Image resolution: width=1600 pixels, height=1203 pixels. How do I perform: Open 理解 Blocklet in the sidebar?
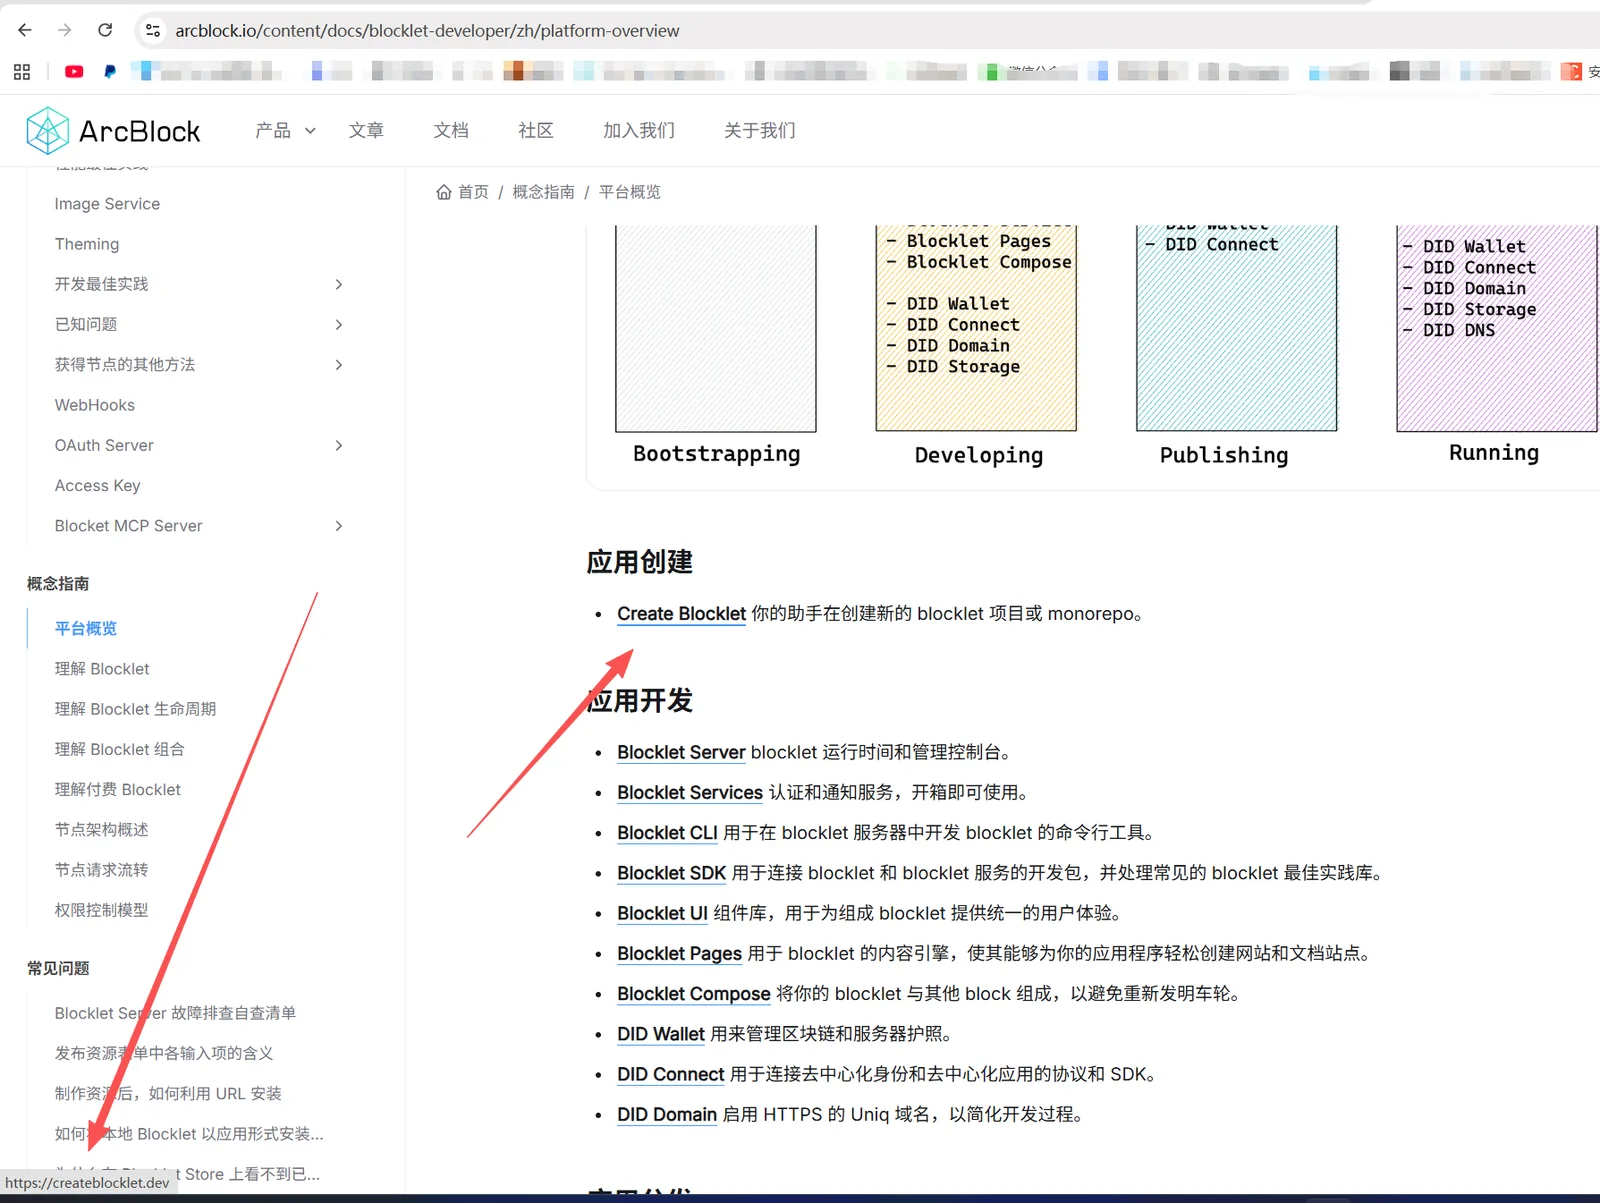pos(102,669)
